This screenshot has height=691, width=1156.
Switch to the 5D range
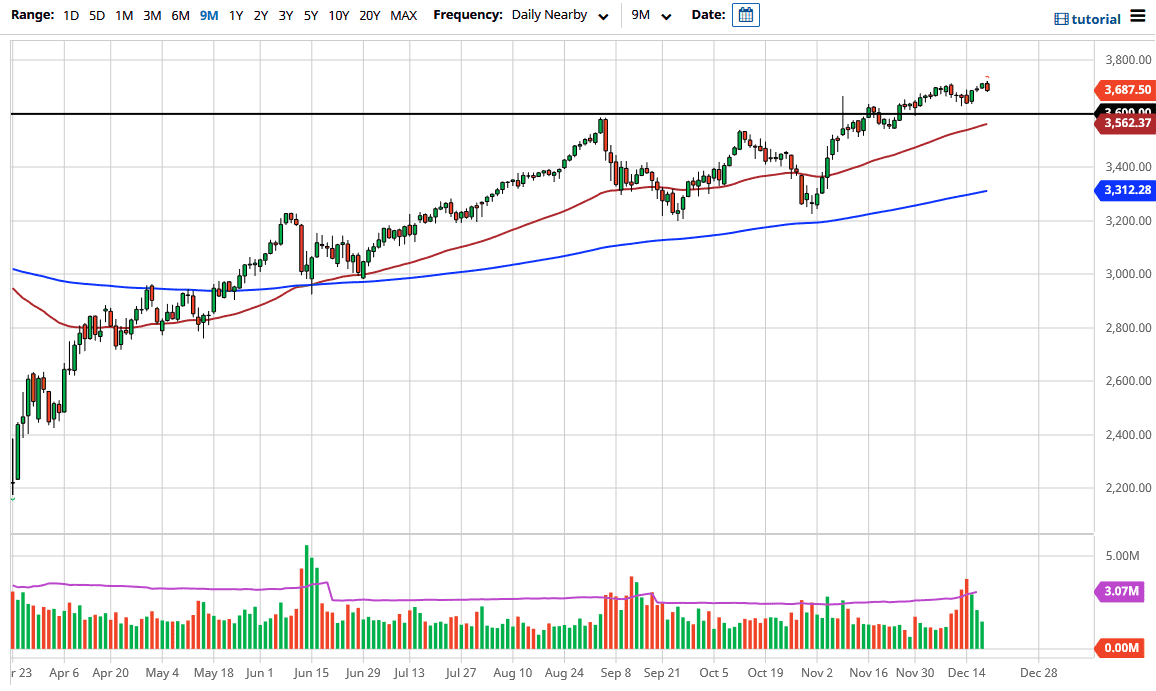click(x=96, y=15)
